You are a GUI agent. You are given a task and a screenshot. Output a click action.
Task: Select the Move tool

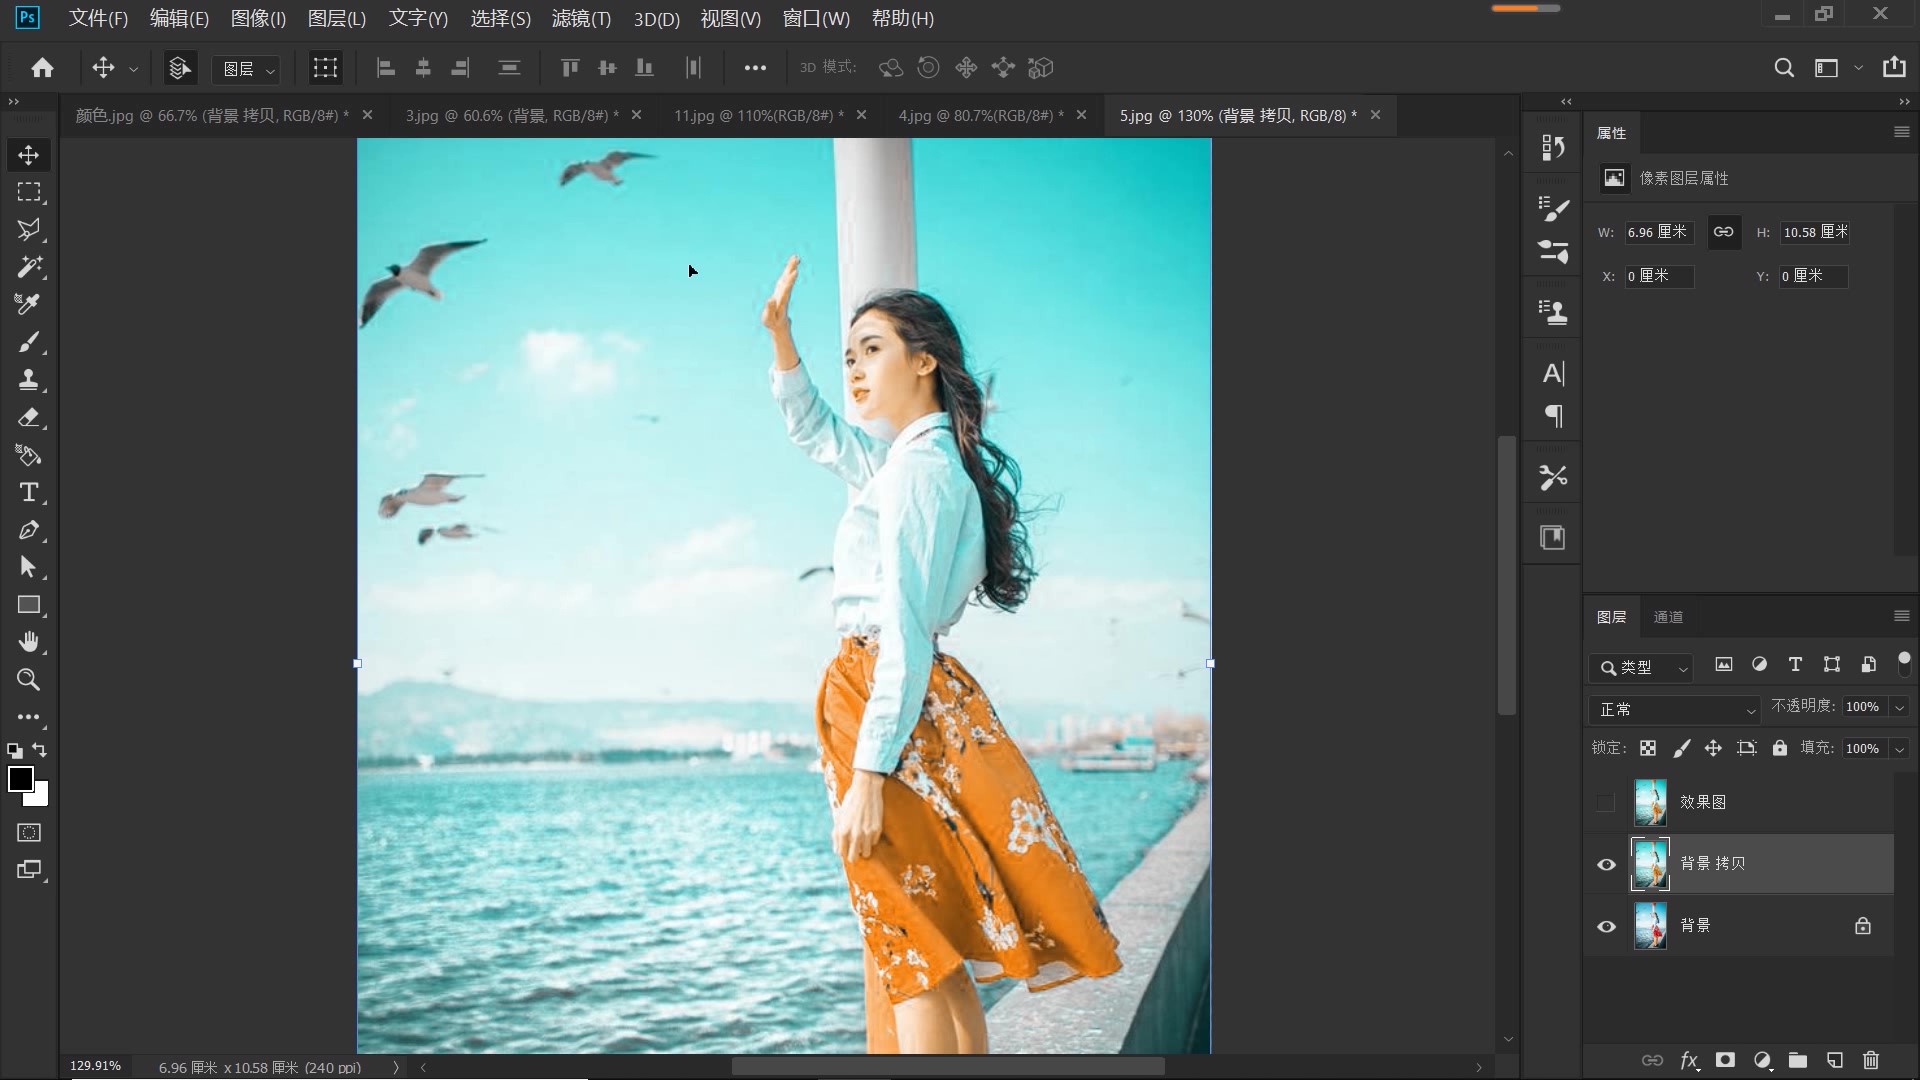(29, 155)
